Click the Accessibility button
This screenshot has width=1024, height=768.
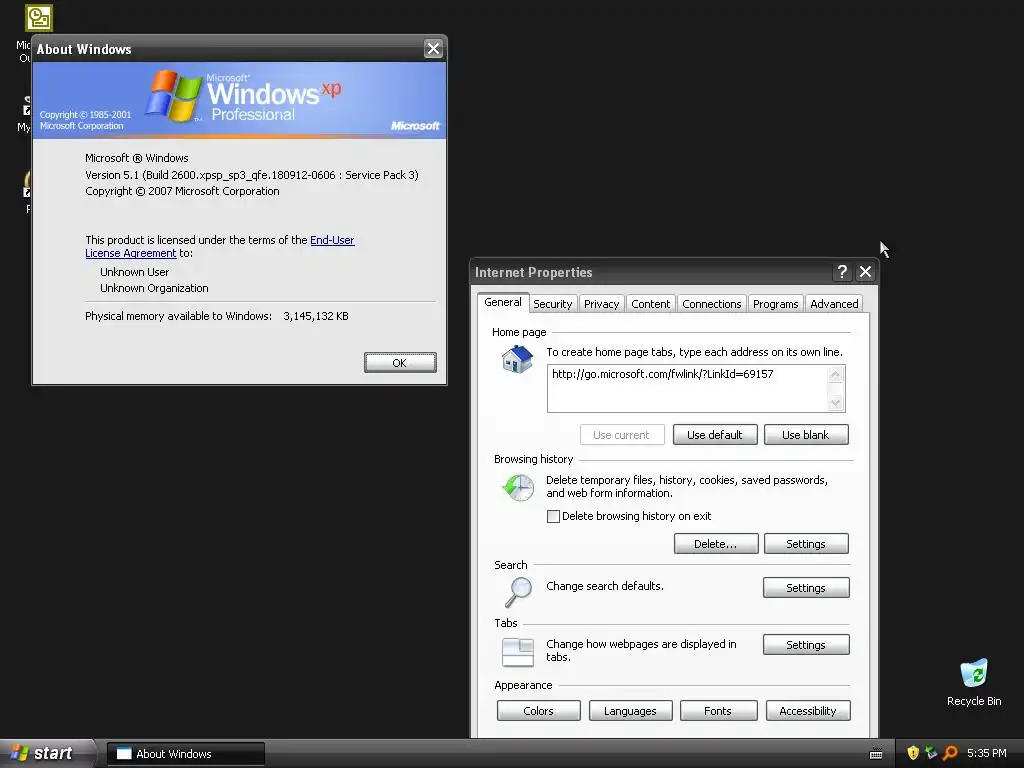[808, 711]
